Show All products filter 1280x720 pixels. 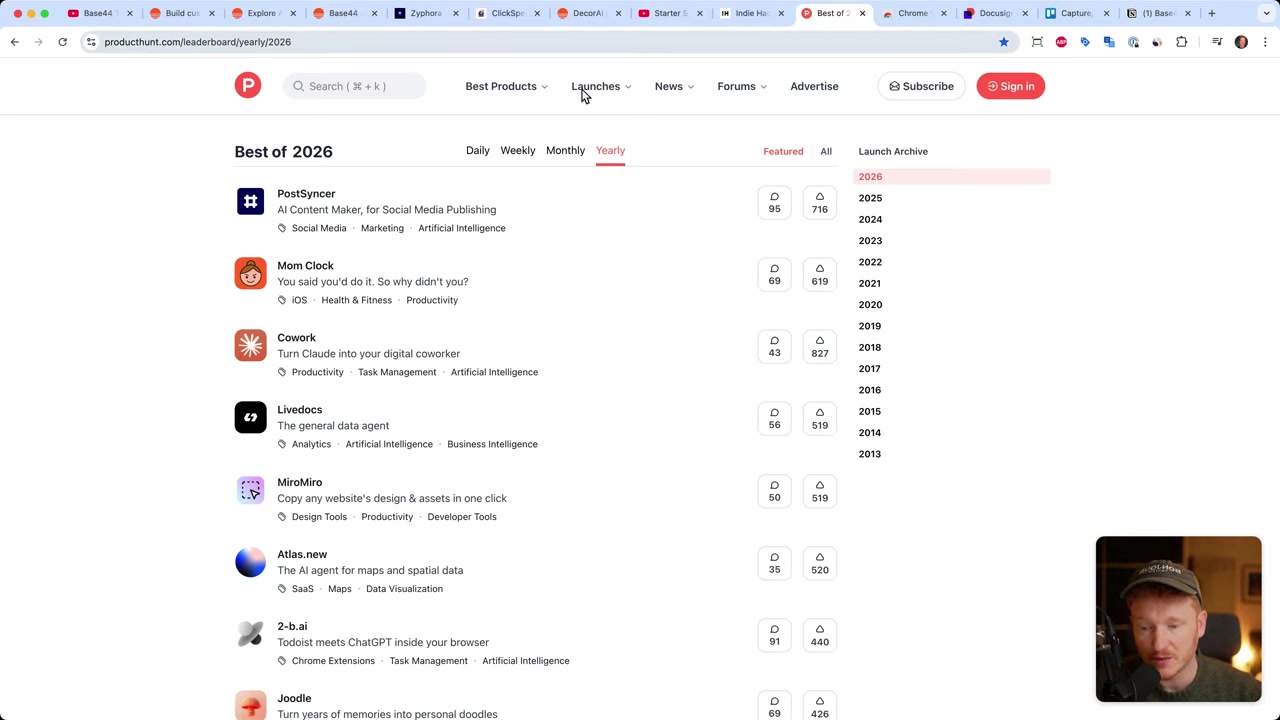click(x=826, y=151)
